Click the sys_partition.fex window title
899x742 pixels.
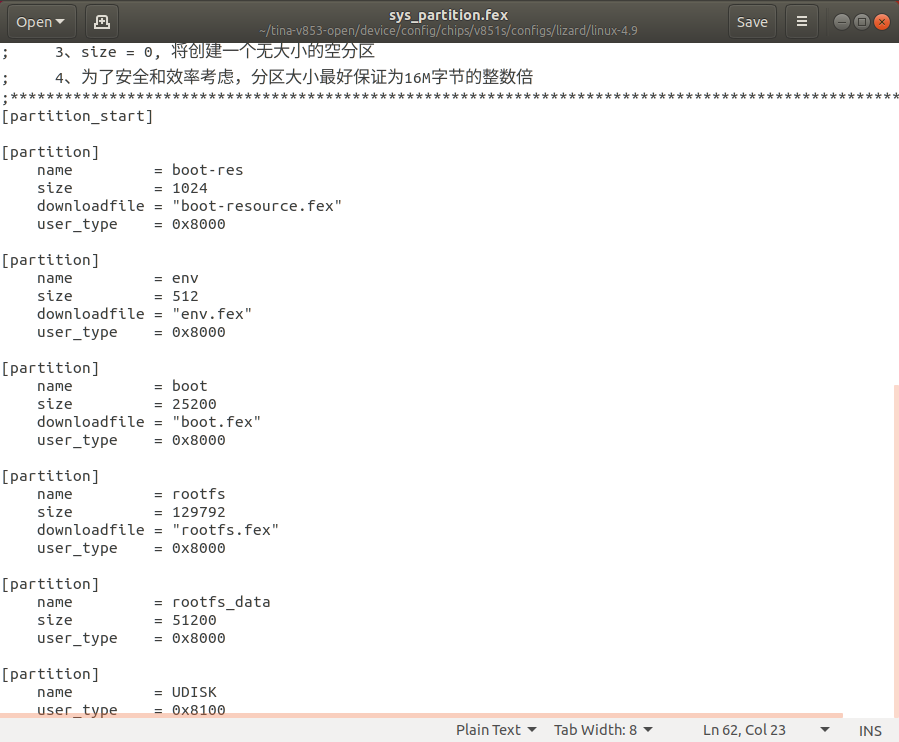pyautogui.click(x=448, y=15)
